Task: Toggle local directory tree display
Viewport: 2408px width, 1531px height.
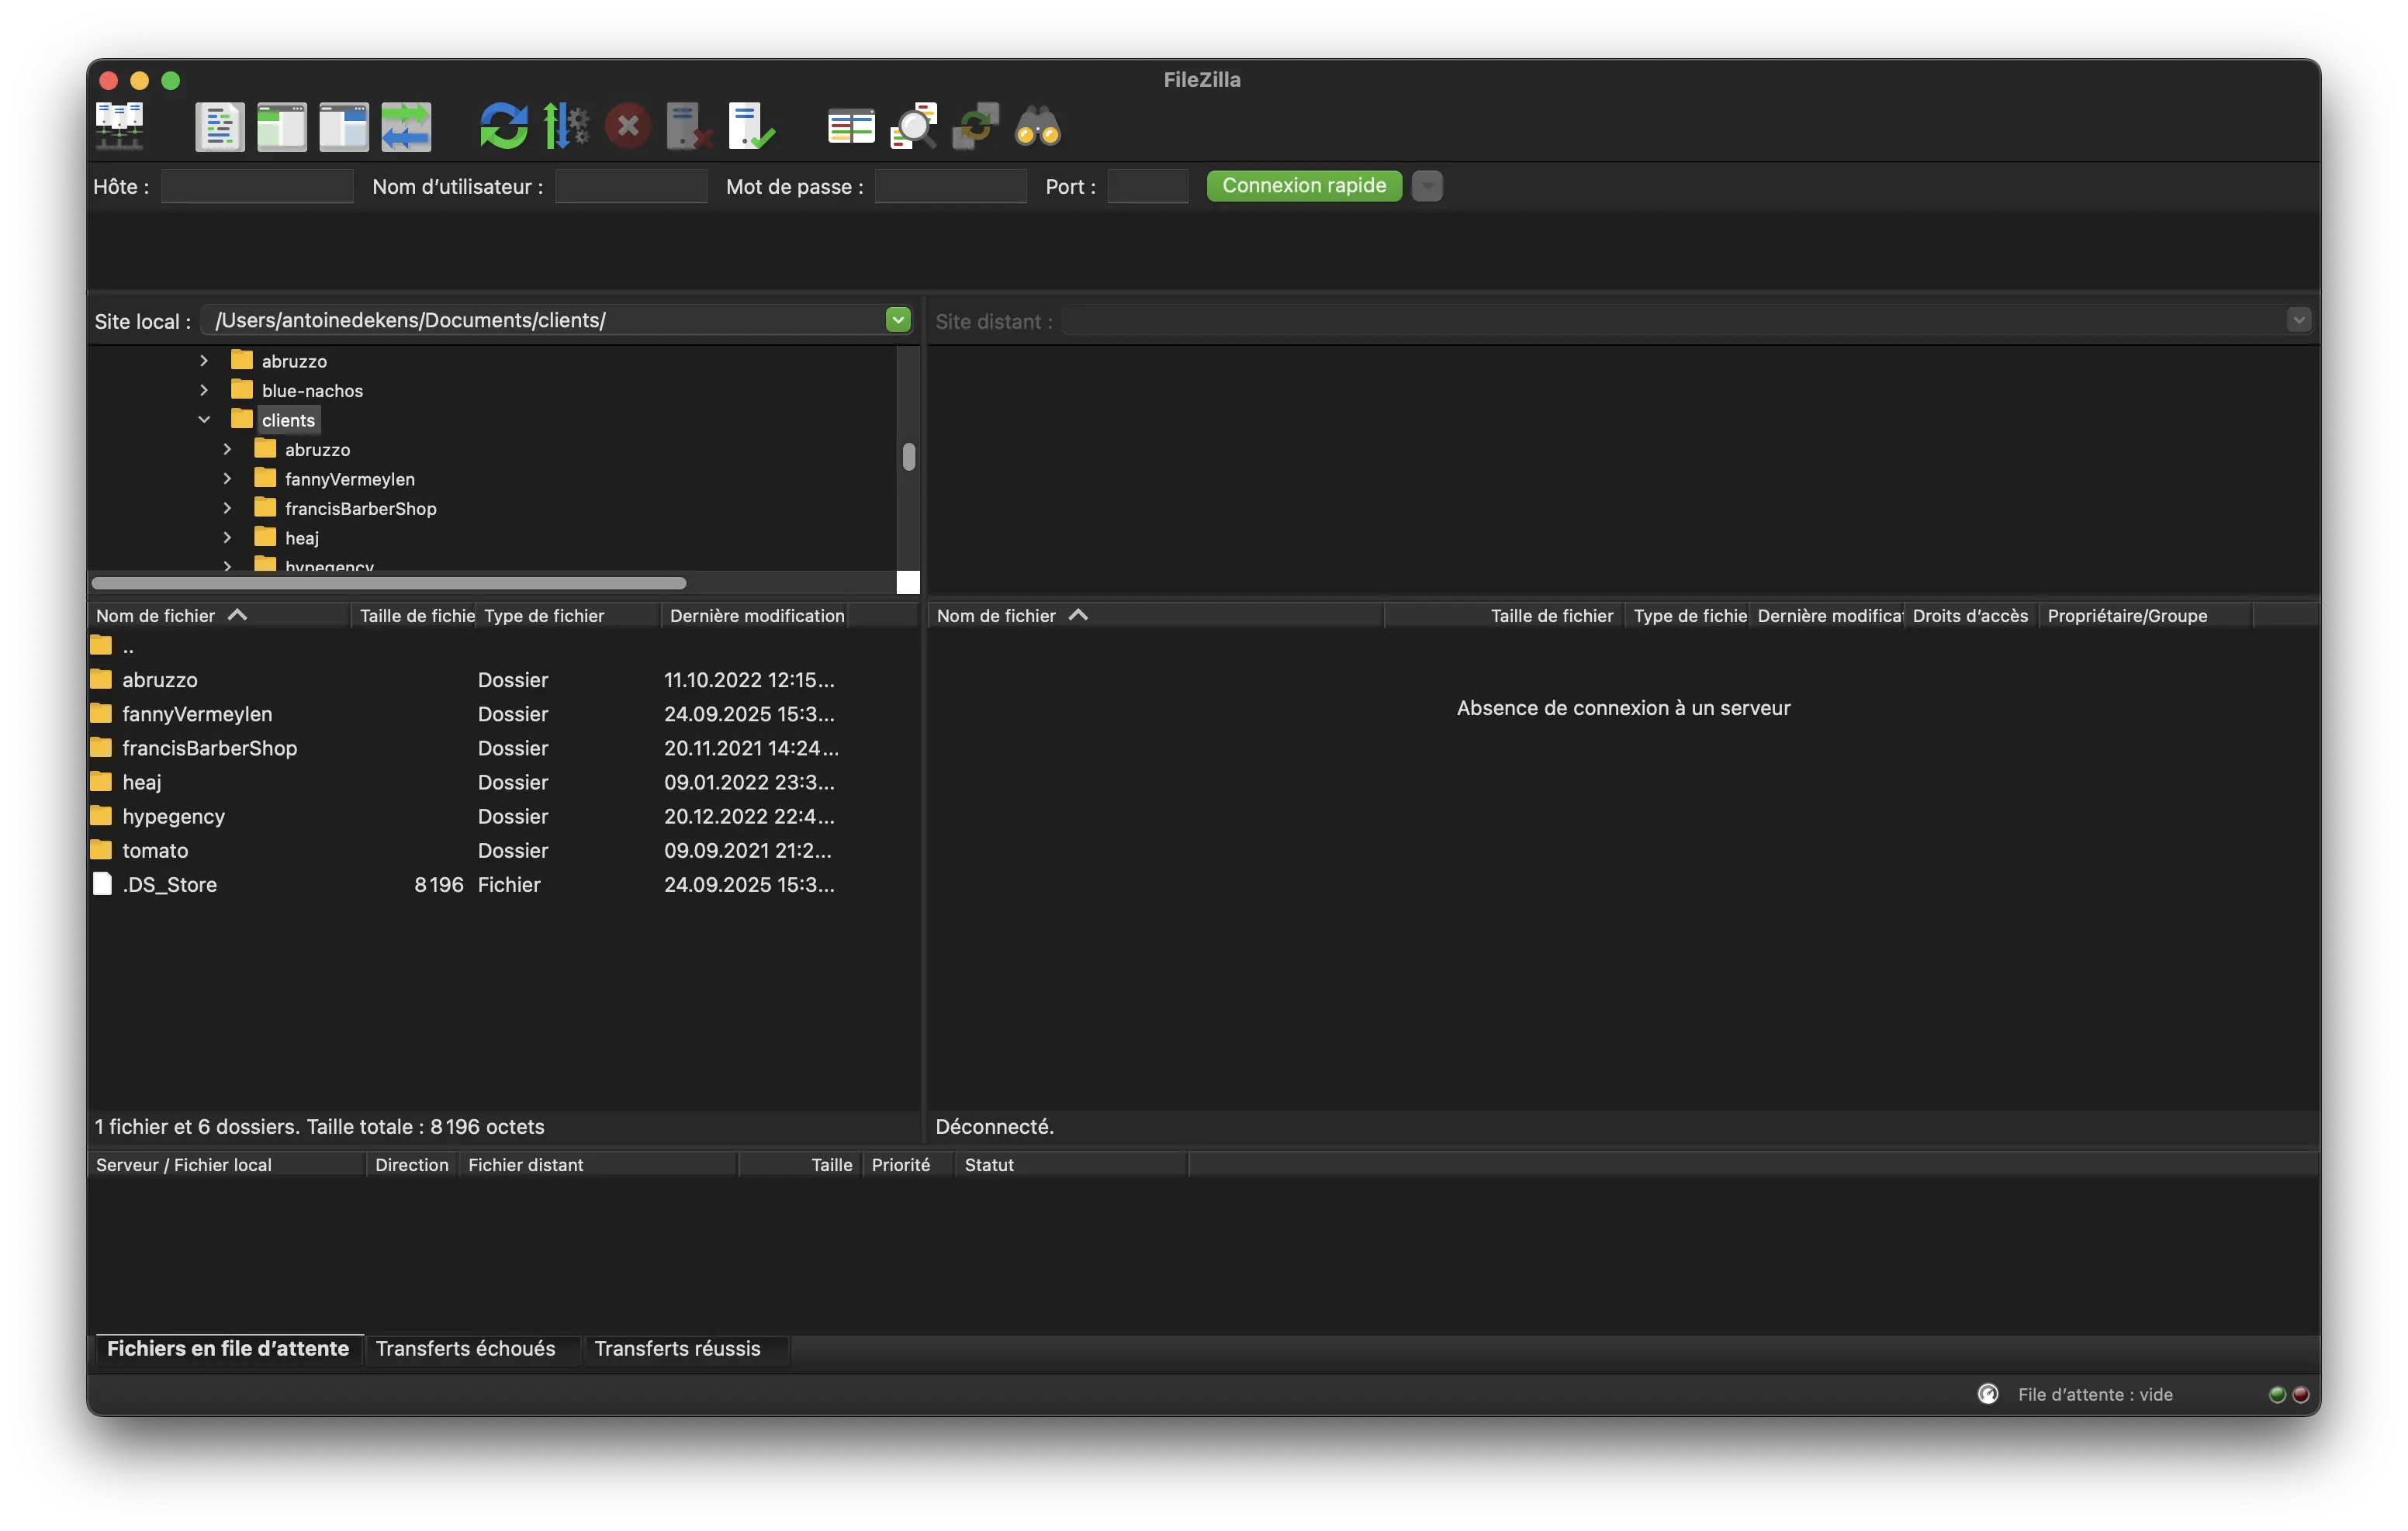Action: click(281, 127)
